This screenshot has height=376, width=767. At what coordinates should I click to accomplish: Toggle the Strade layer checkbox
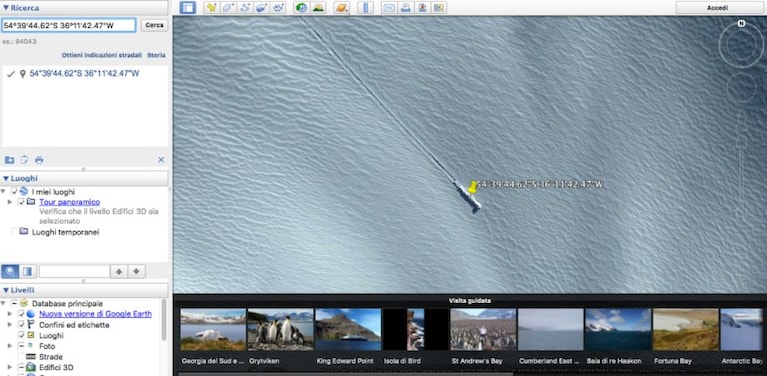21,357
